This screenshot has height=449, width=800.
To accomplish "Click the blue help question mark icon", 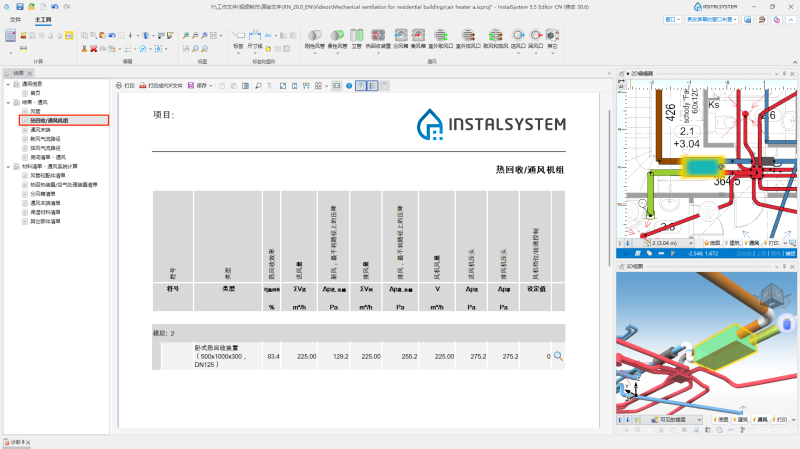I will pyautogui.click(x=349, y=86).
